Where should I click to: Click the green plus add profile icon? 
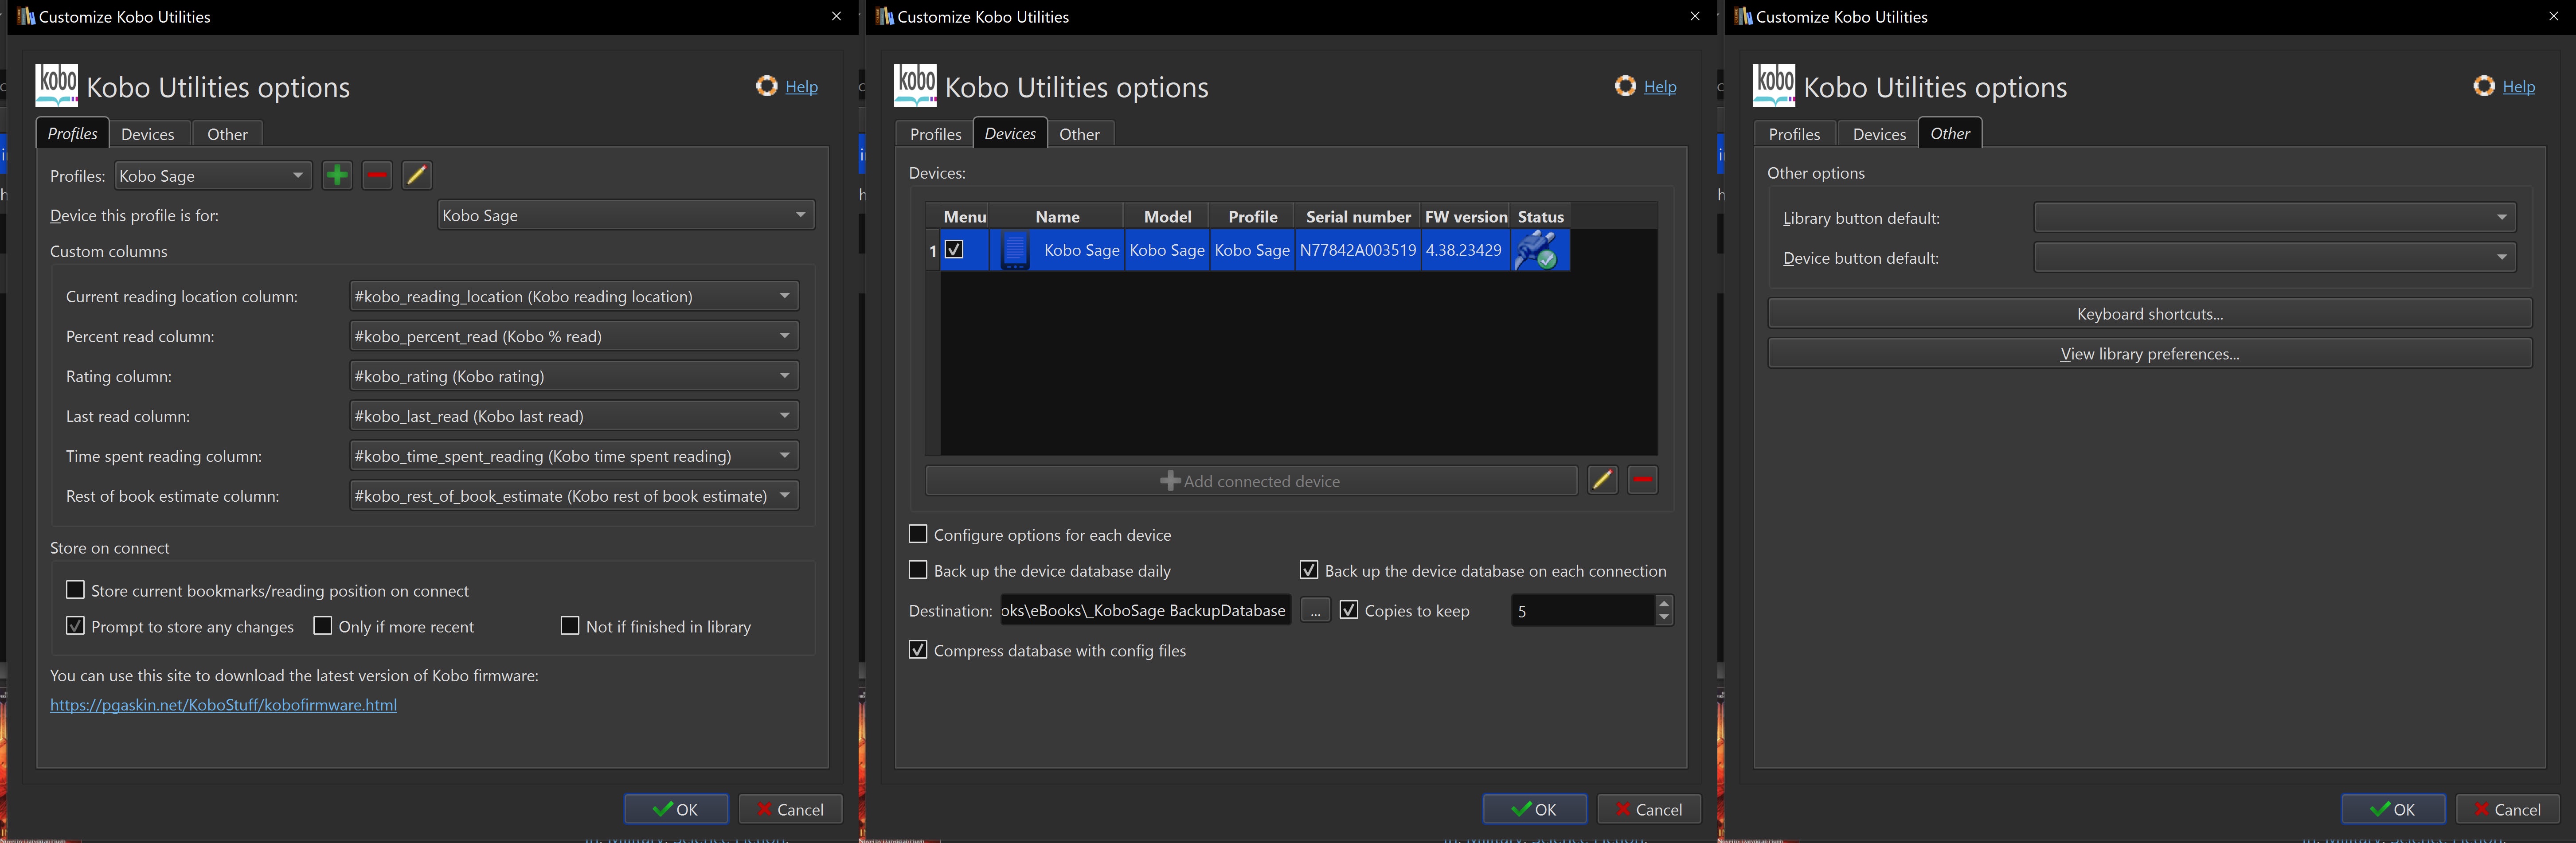337,175
